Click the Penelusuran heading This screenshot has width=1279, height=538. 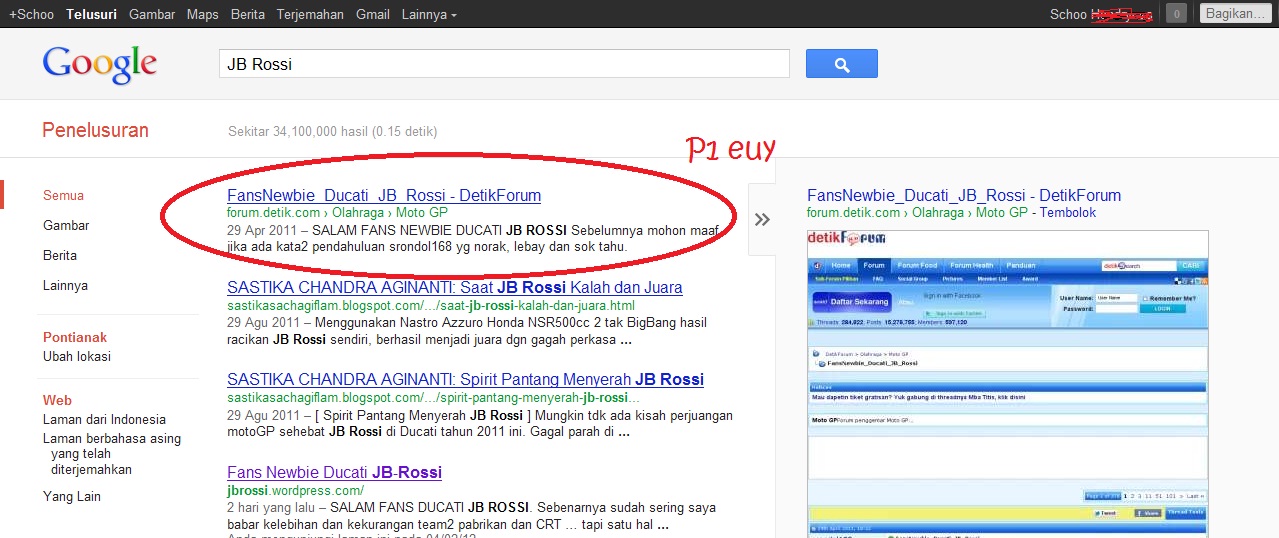pos(95,130)
